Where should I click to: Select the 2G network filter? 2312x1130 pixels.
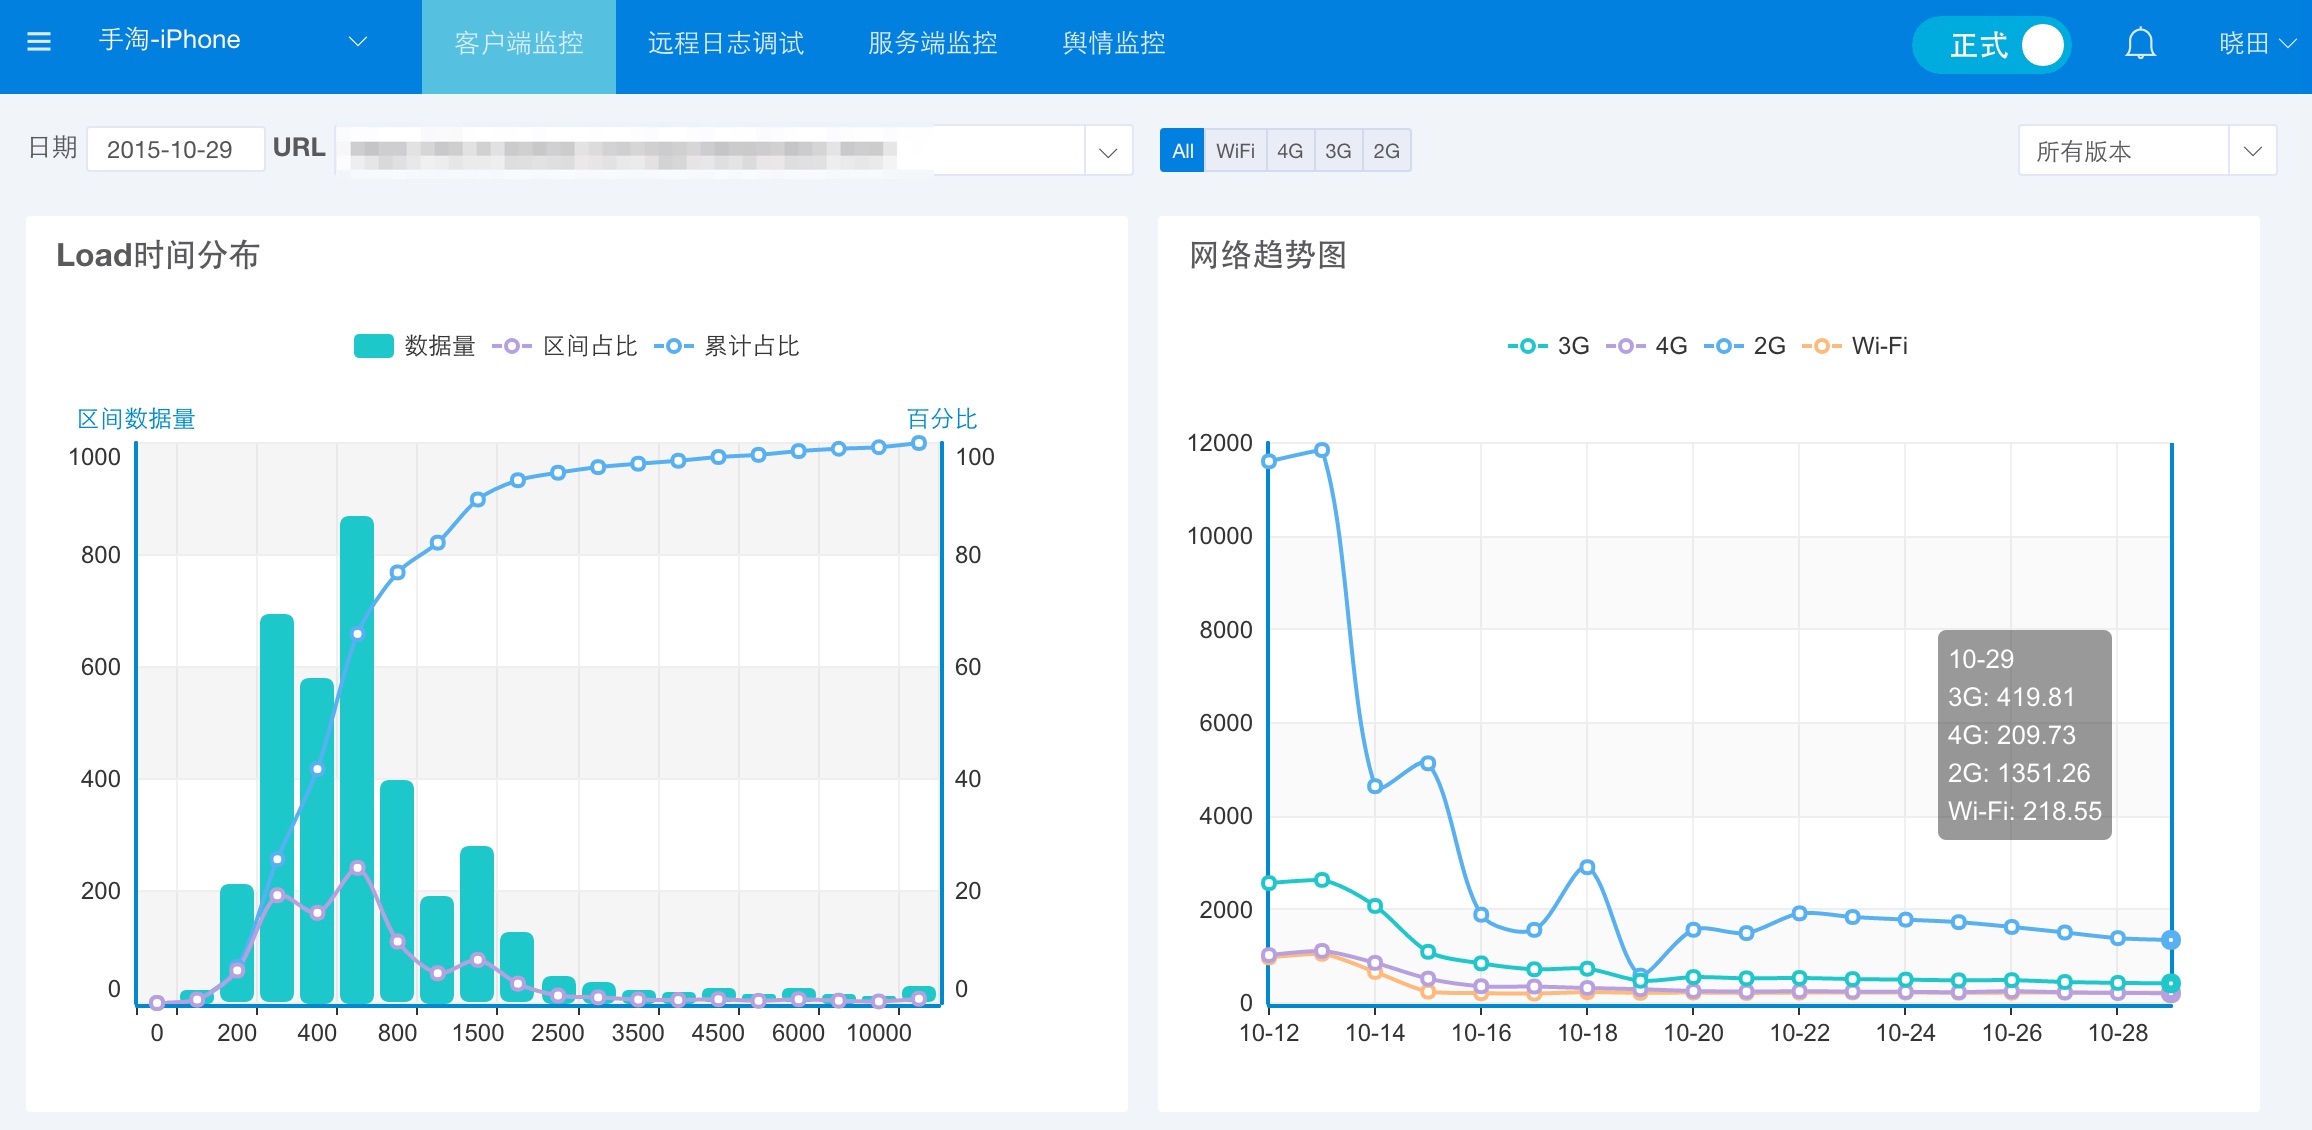(x=1386, y=151)
